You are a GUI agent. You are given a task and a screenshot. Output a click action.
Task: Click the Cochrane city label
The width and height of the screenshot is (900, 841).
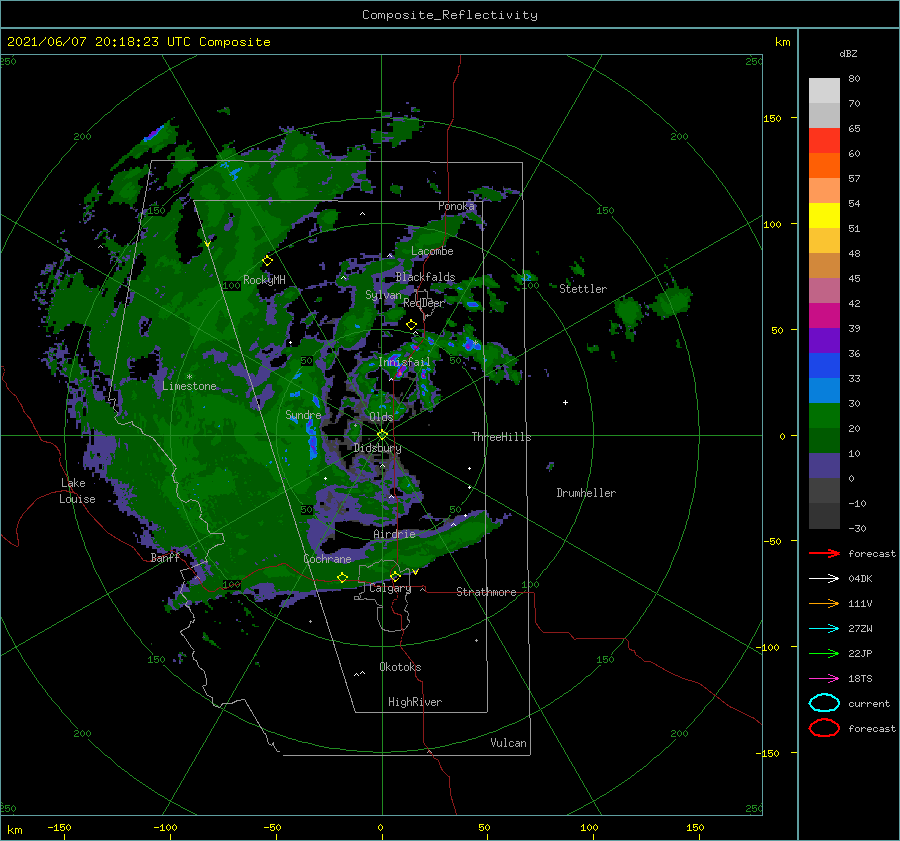[x=327, y=559]
